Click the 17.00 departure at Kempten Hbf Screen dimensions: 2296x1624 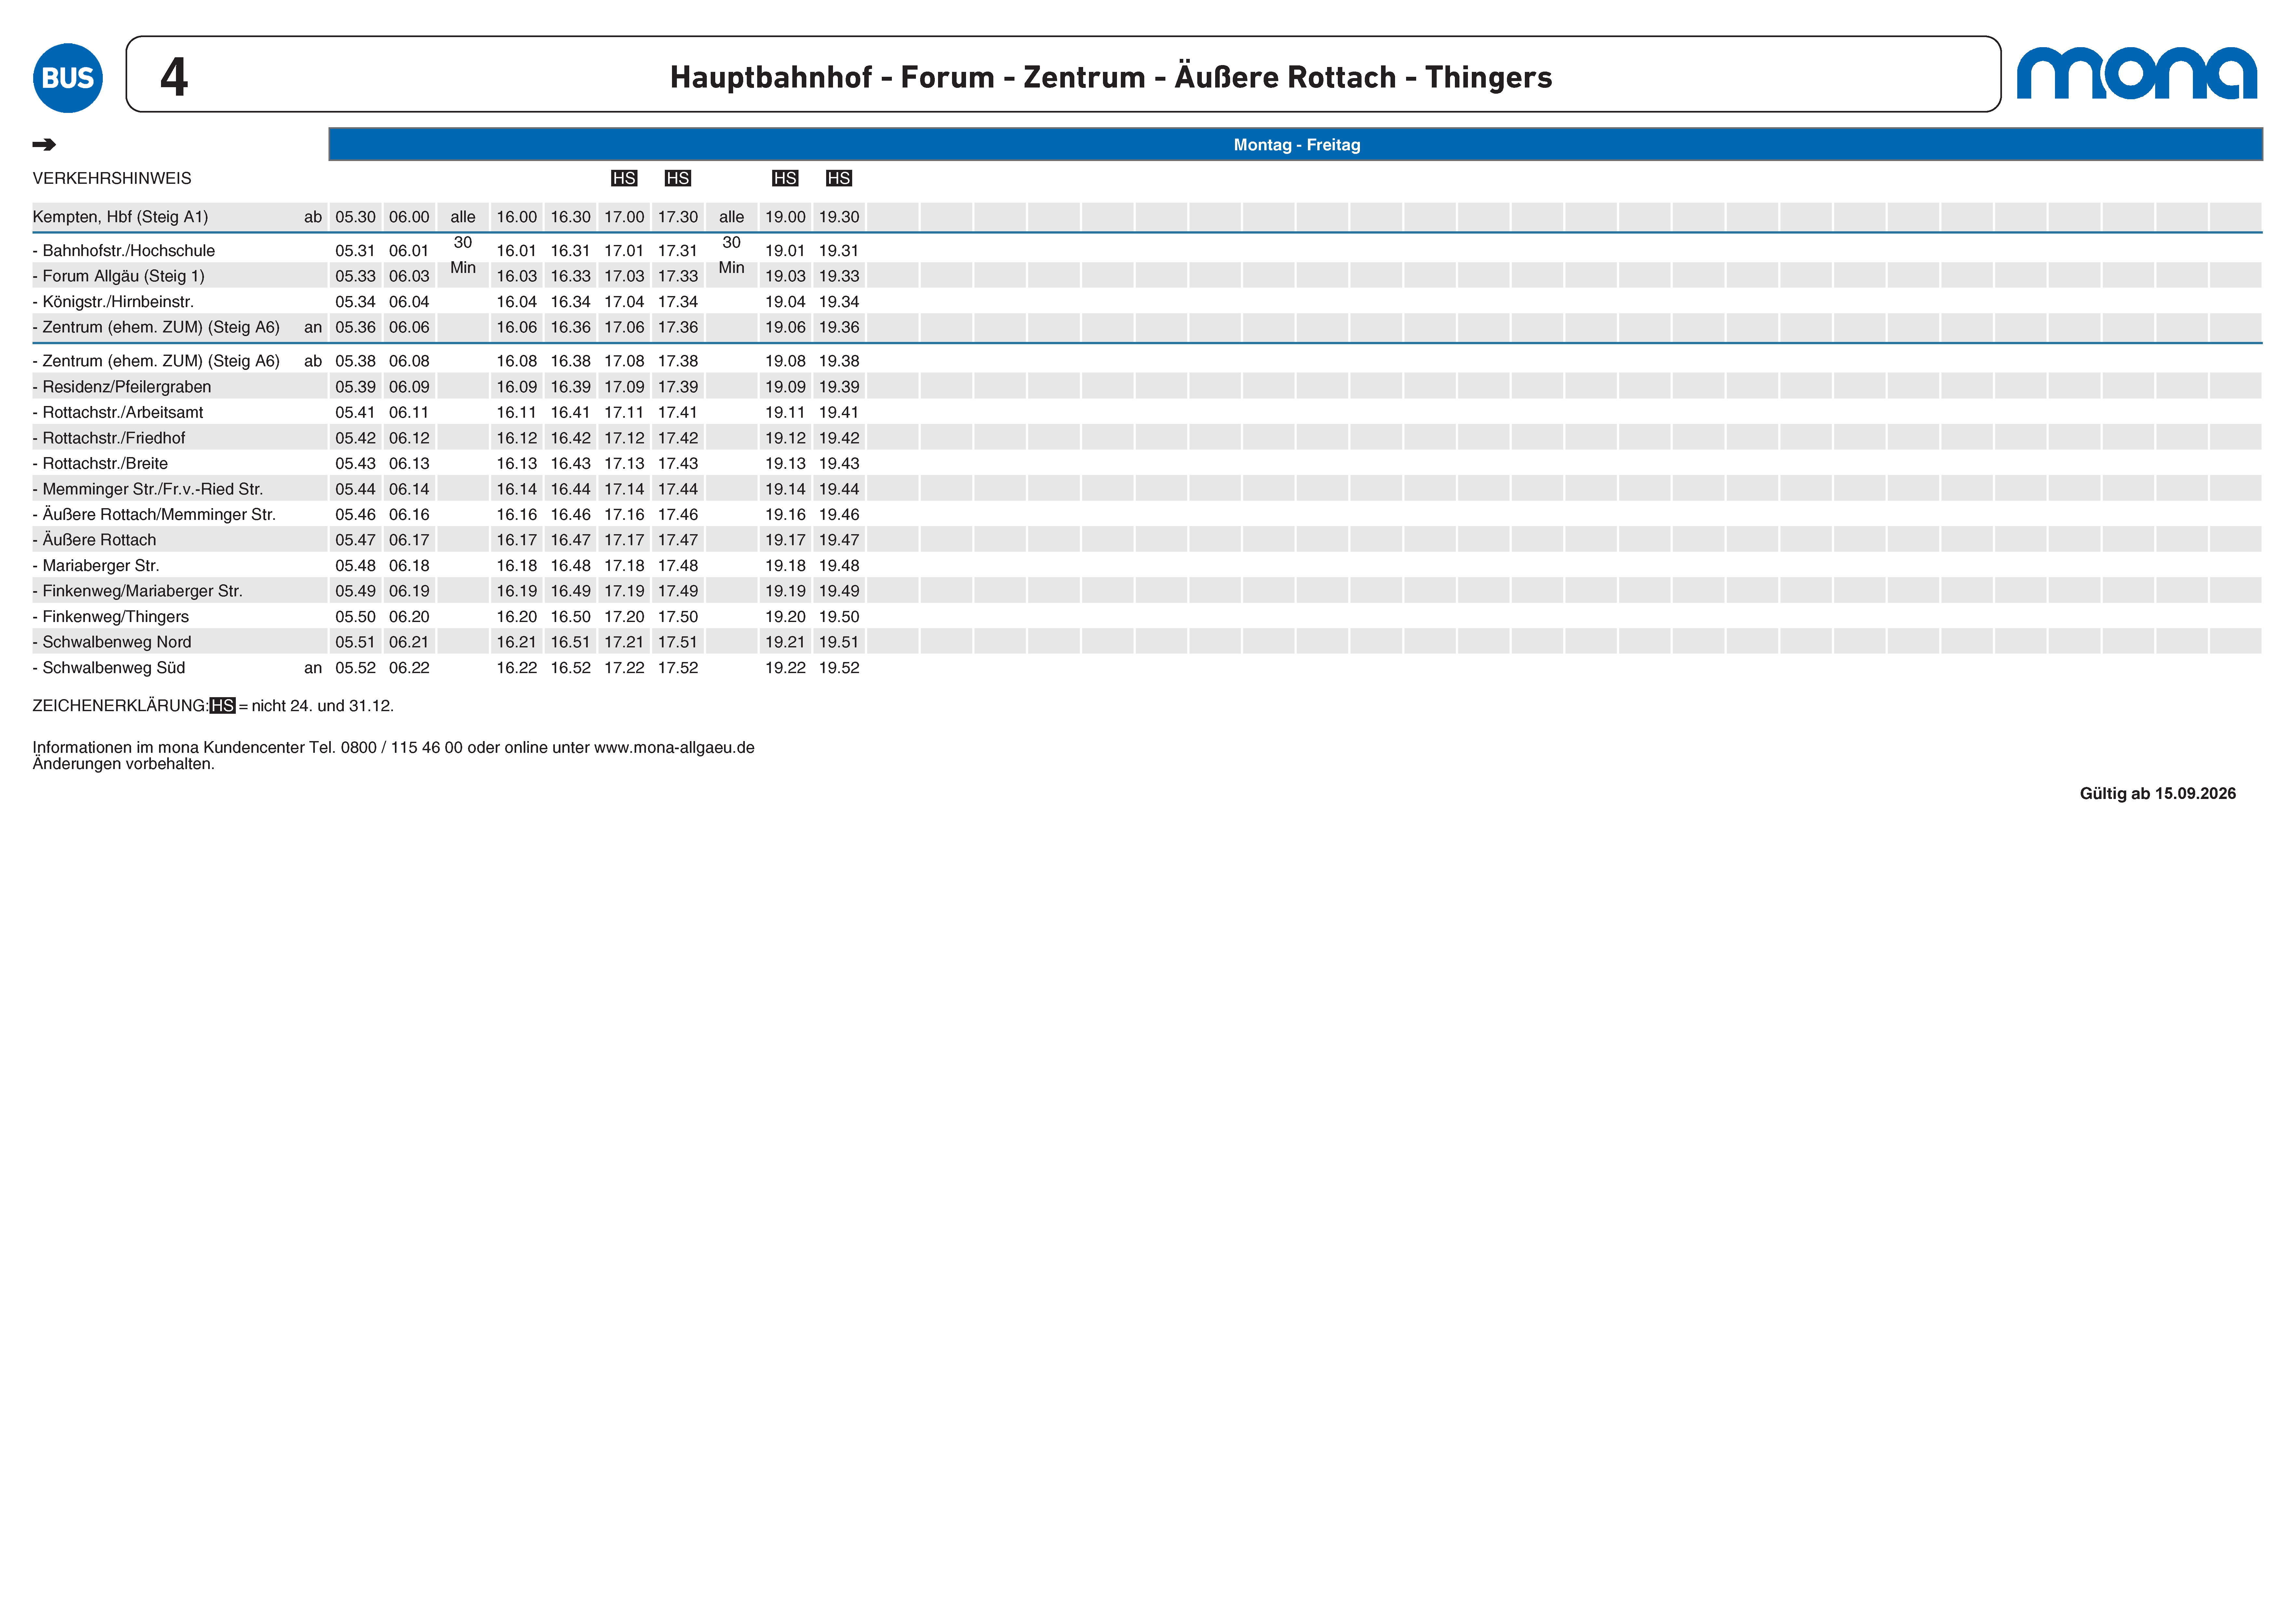click(x=624, y=217)
